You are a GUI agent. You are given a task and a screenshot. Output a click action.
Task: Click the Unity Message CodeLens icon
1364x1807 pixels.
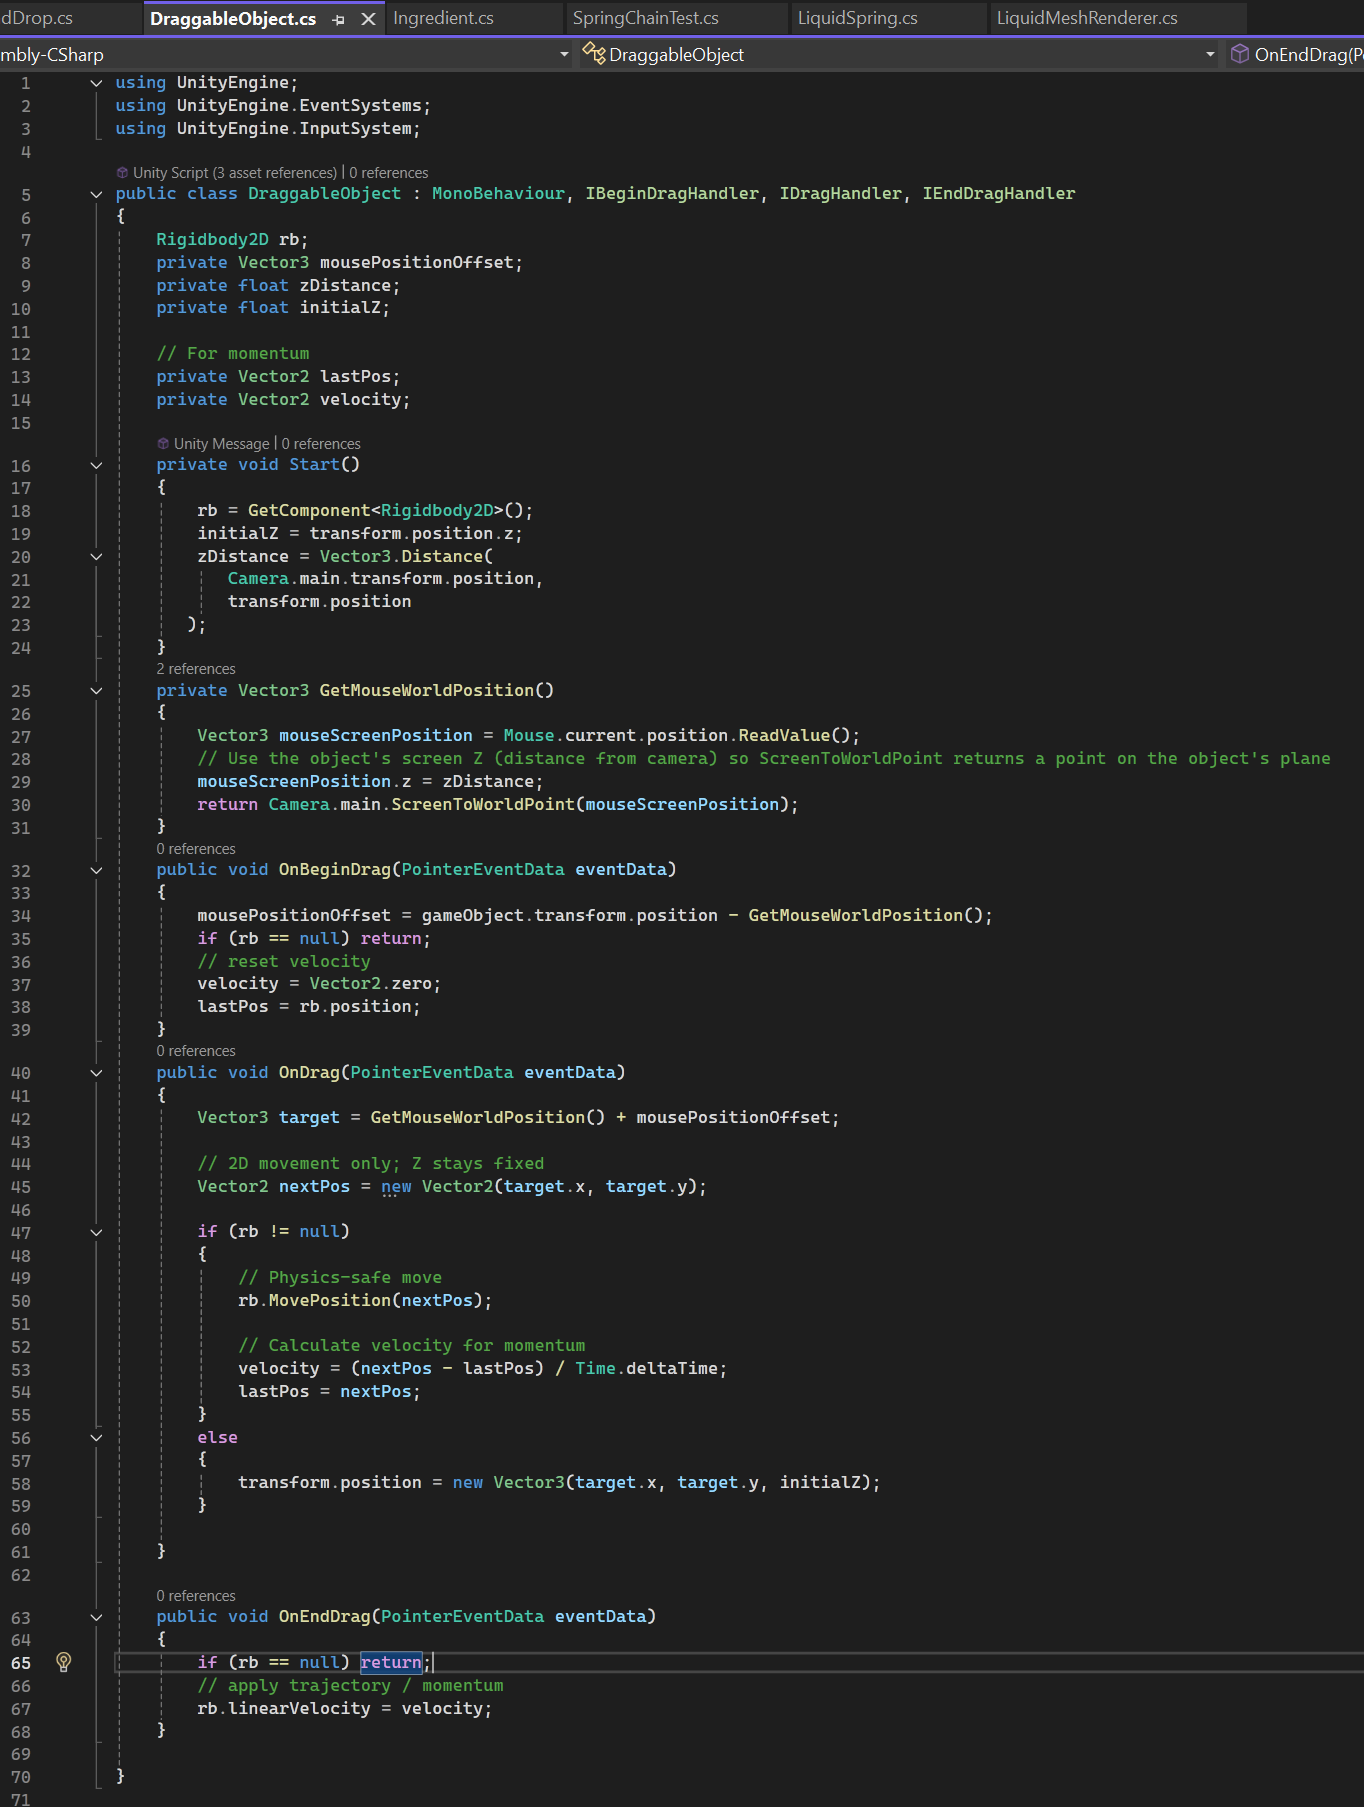[163, 444]
